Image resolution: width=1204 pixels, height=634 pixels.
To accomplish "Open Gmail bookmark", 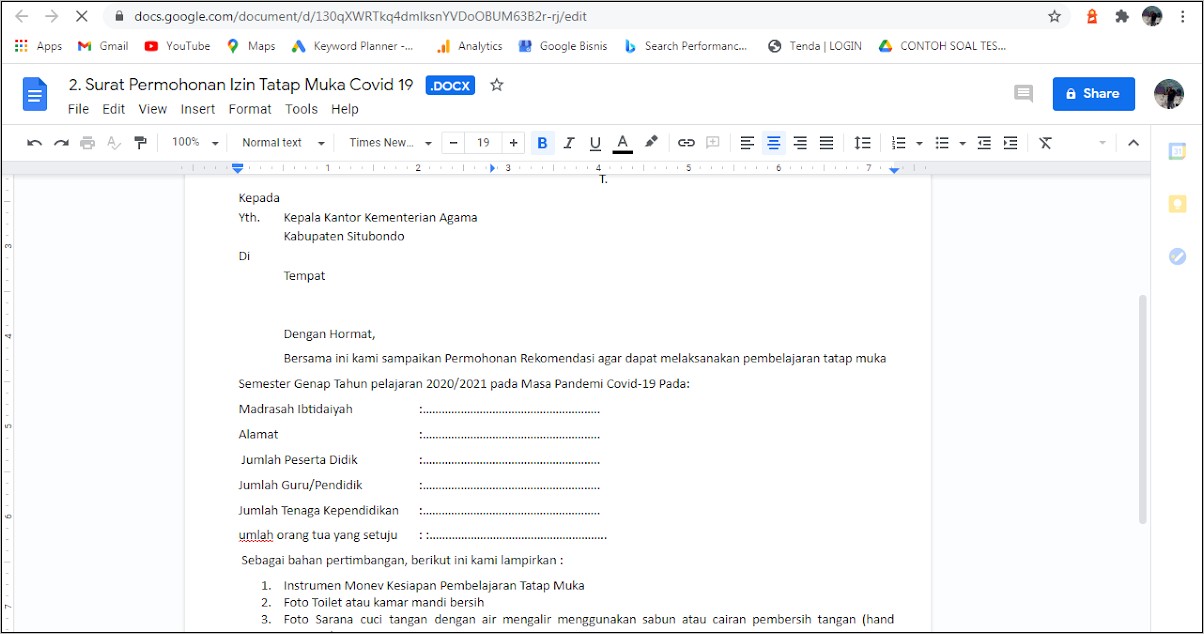I will 103,46.
